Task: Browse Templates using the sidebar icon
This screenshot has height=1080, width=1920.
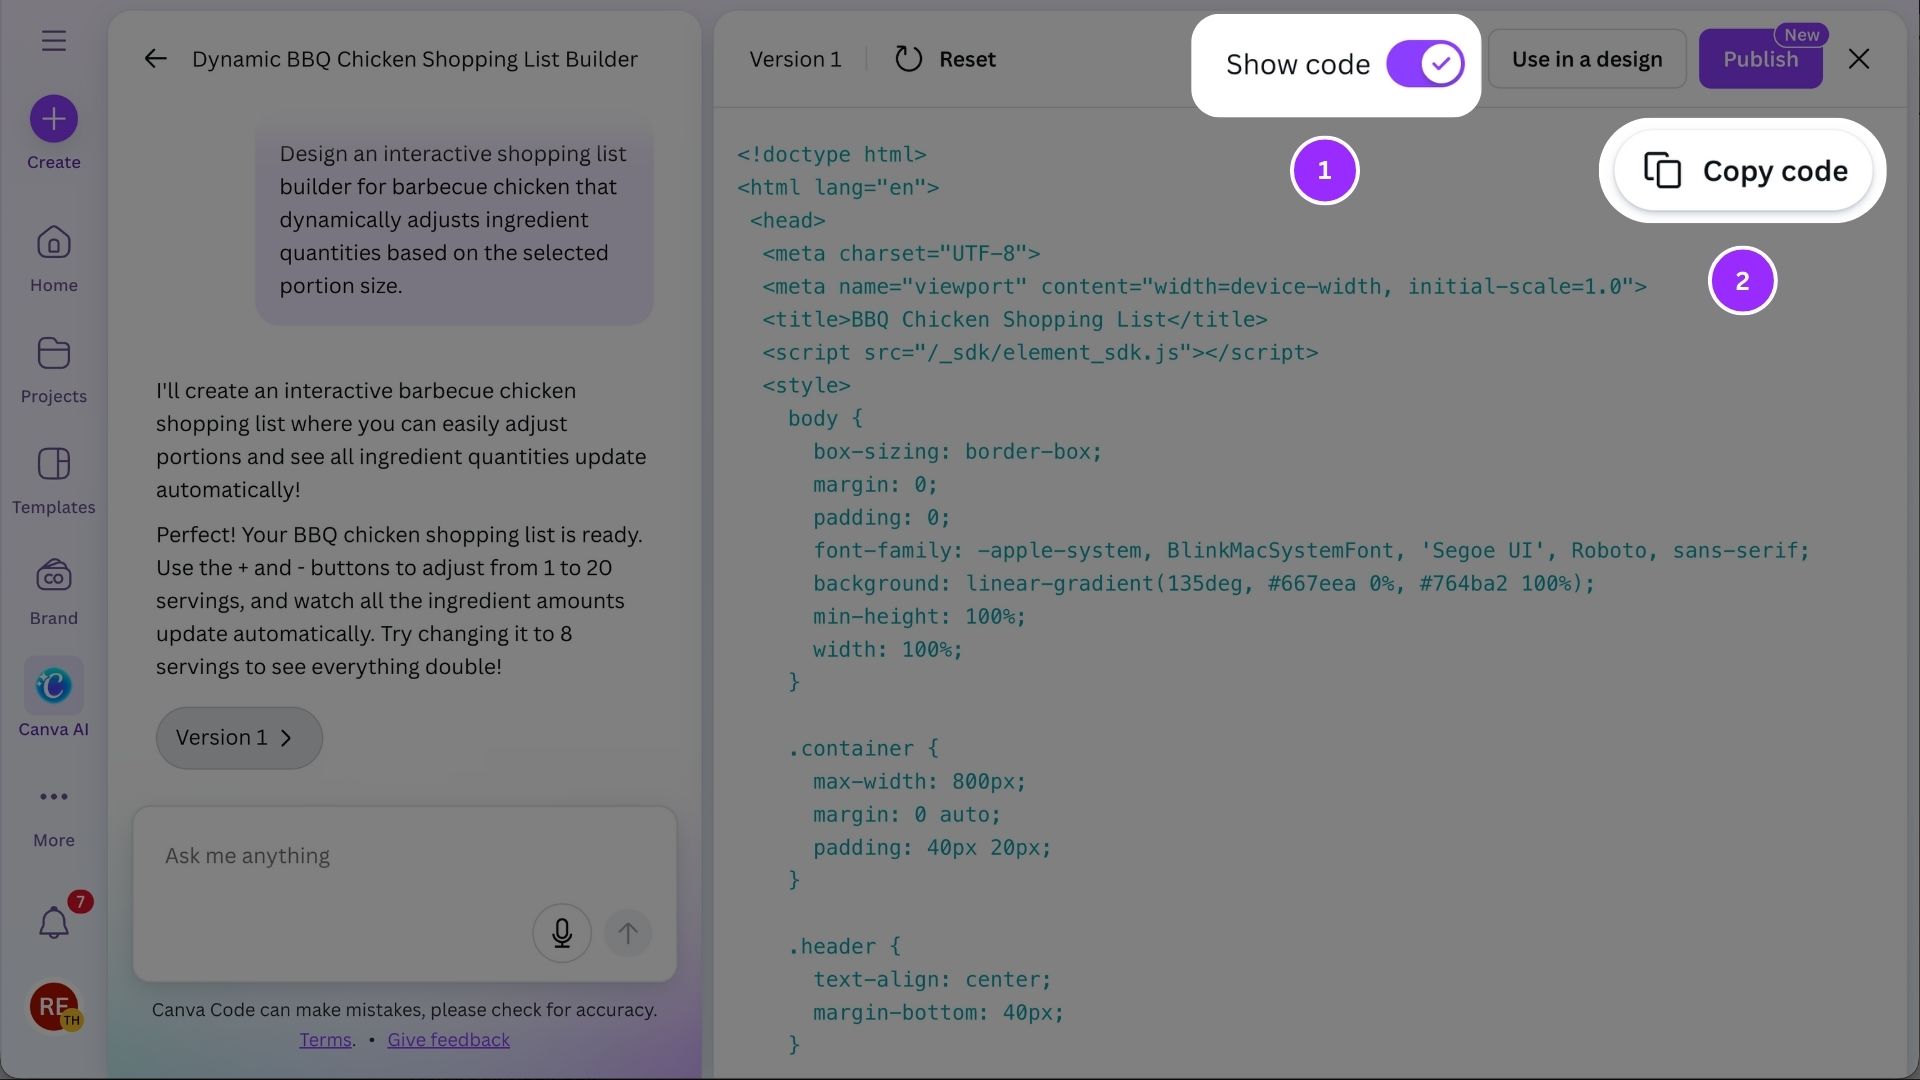Action: click(52, 465)
